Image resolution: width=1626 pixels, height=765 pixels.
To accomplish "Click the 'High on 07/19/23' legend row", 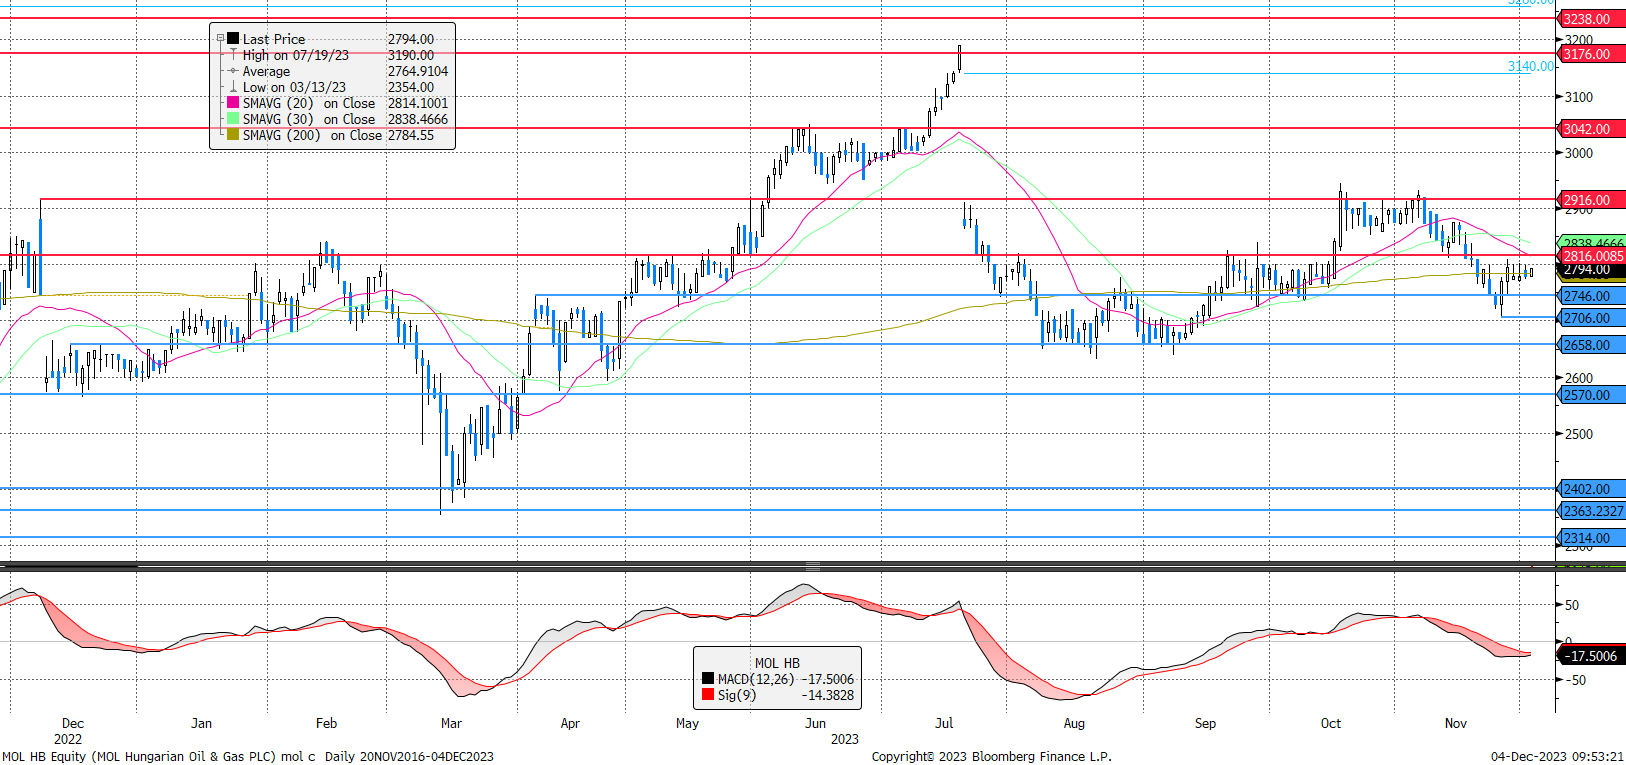I will click(296, 55).
